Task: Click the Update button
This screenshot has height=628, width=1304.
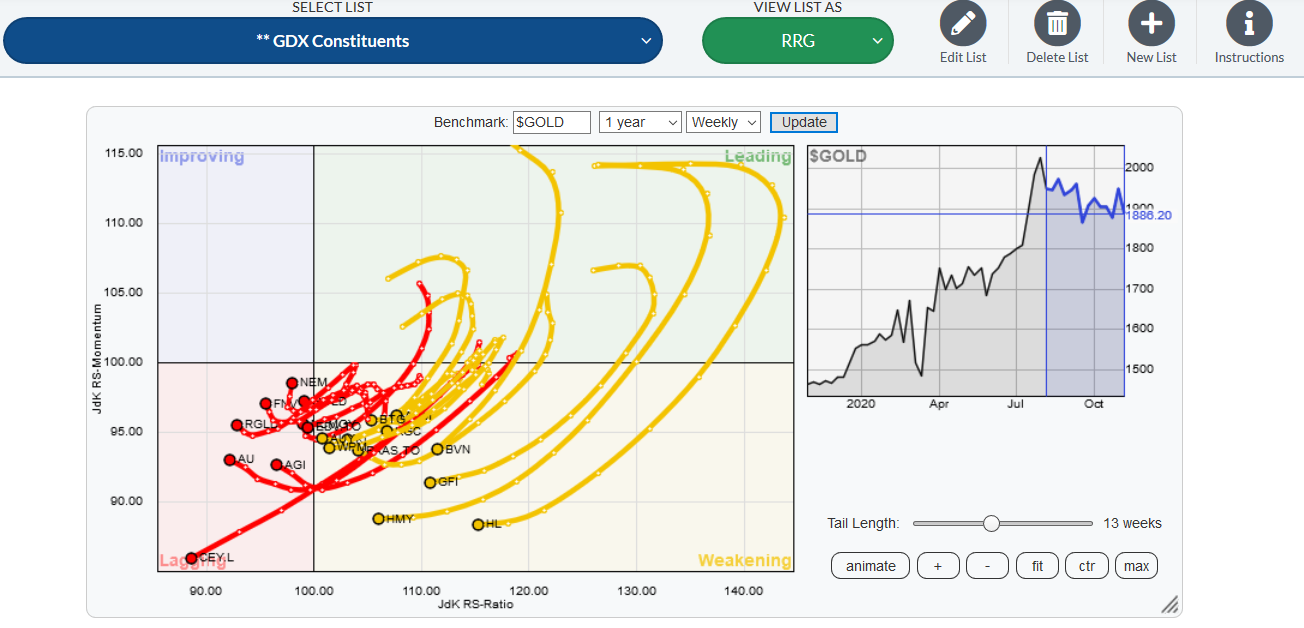Action: pos(804,122)
